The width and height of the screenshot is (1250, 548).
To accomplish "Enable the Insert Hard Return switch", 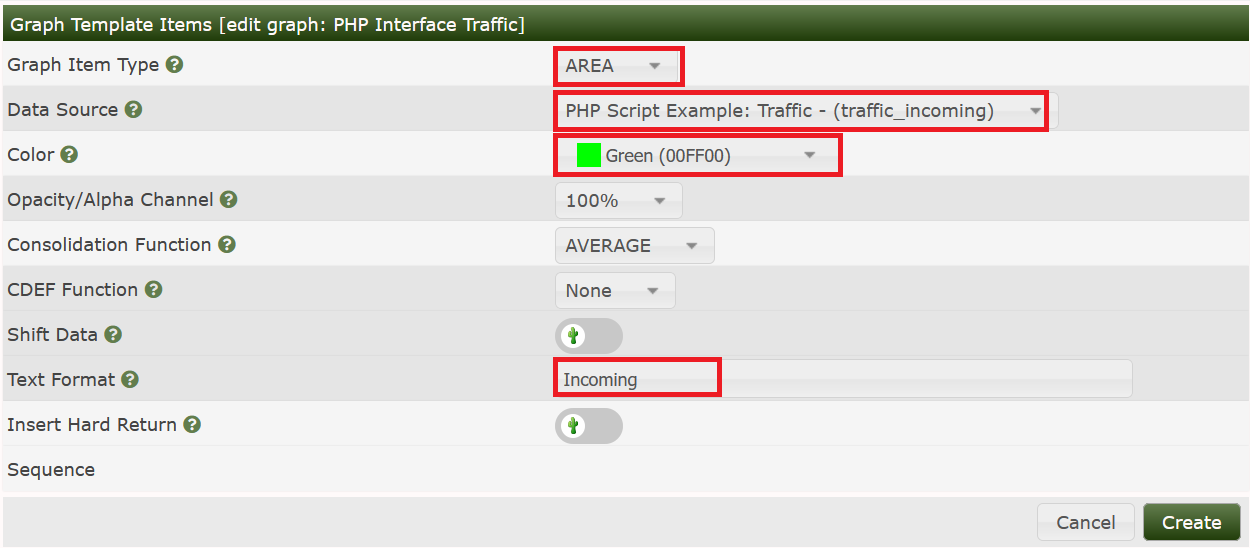I will click(x=589, y=426).
